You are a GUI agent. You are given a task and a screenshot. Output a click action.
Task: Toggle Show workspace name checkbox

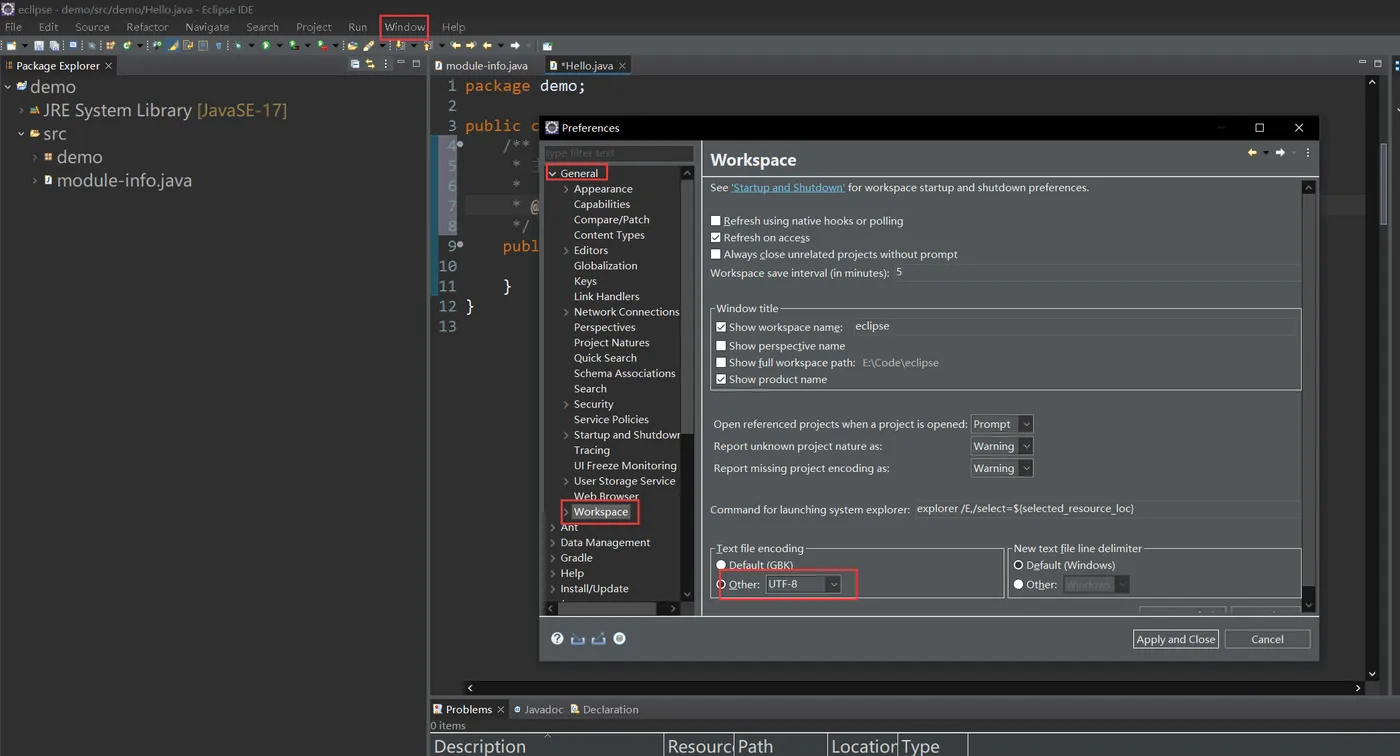click(x=721, y=327)
